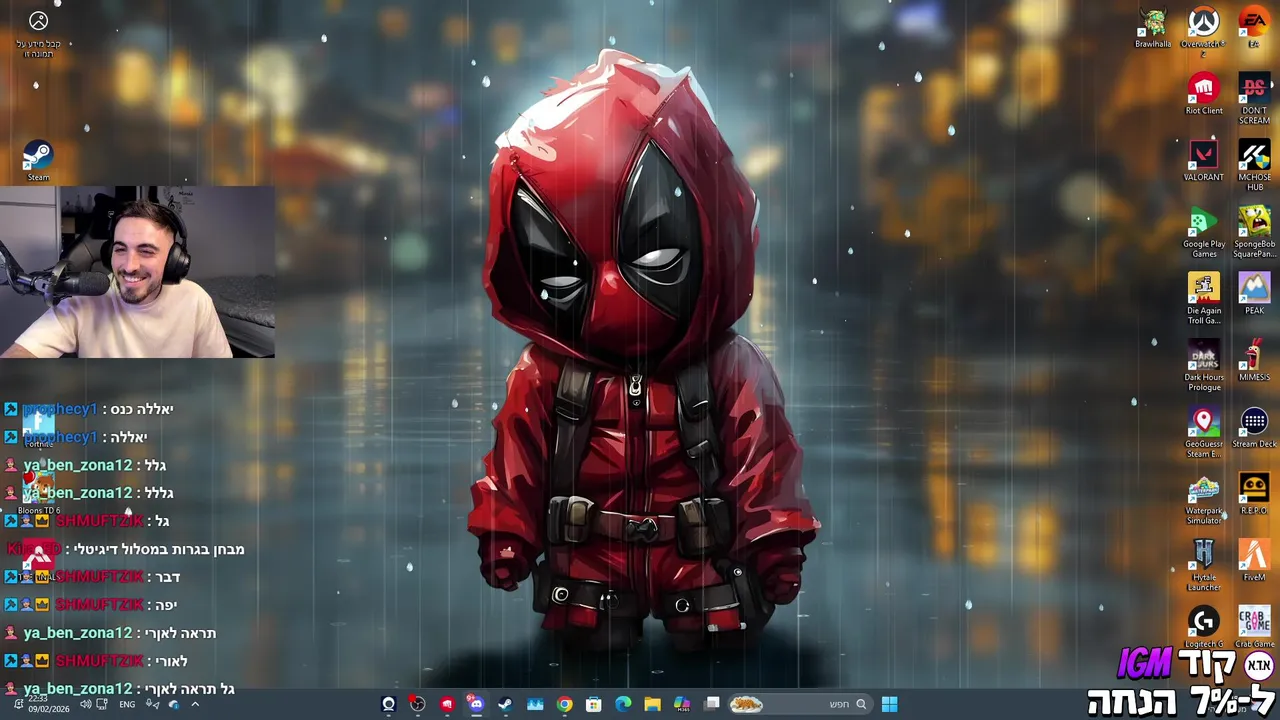
Task: Open the Brawlhalla desktop shortcut
Action: [1153, 29]
